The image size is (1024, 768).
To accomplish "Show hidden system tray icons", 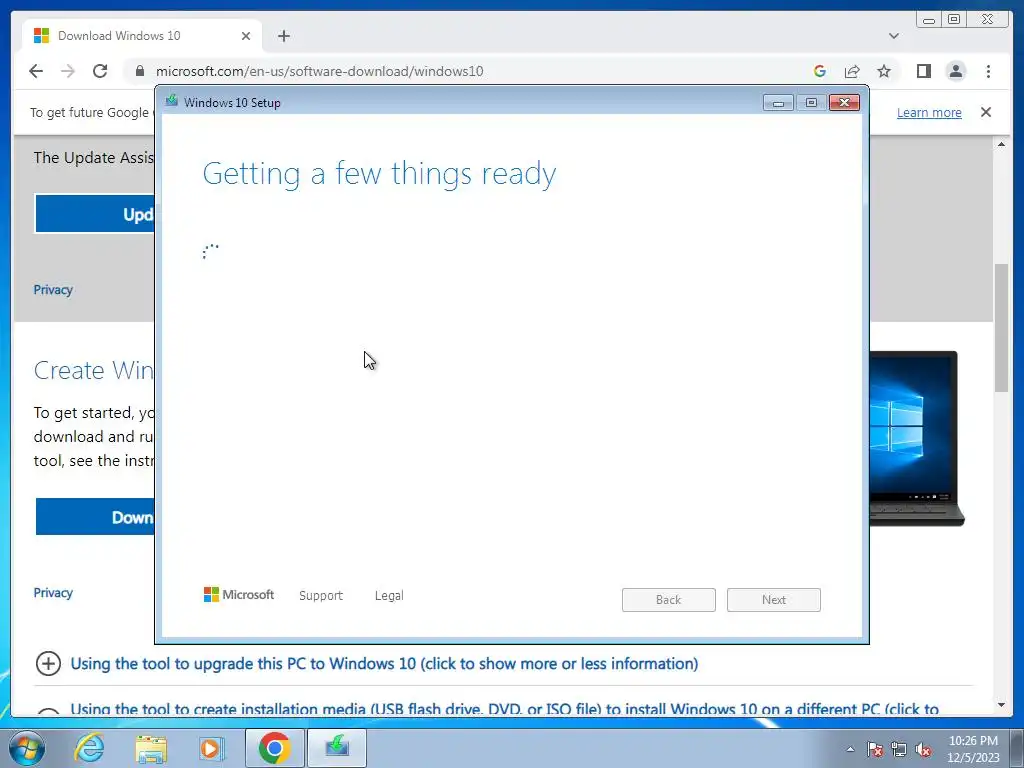I will pyautogui.click(x=850, y=749).
